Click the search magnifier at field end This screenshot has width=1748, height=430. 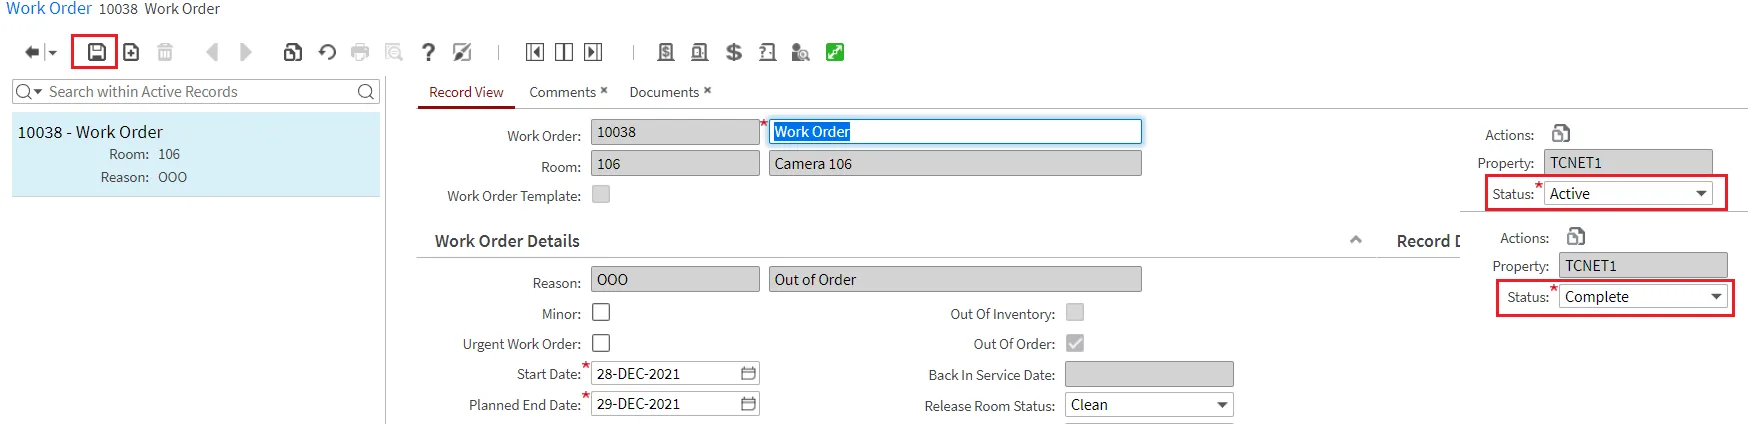(x=366, y=92)
